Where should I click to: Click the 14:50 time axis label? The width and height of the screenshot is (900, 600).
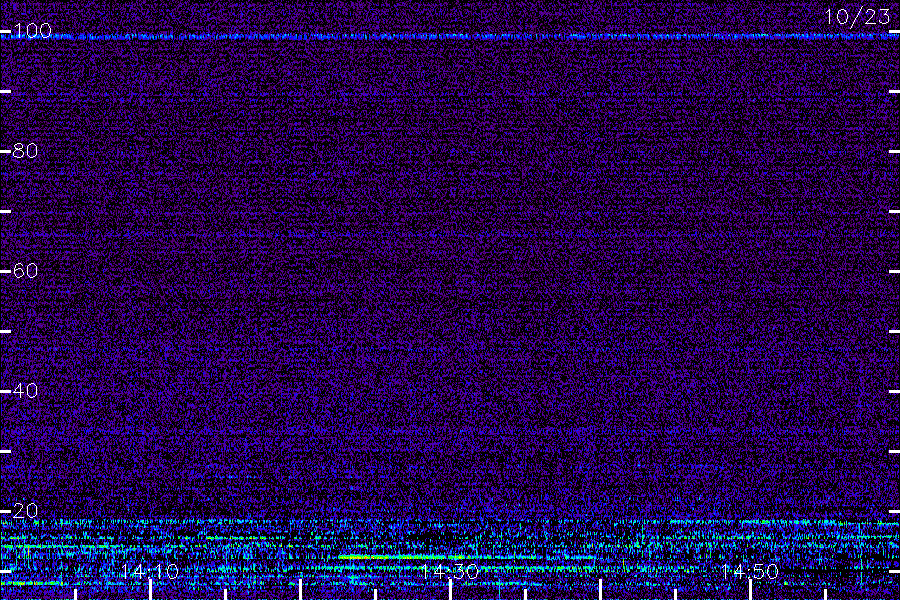(x=750, y=571)
